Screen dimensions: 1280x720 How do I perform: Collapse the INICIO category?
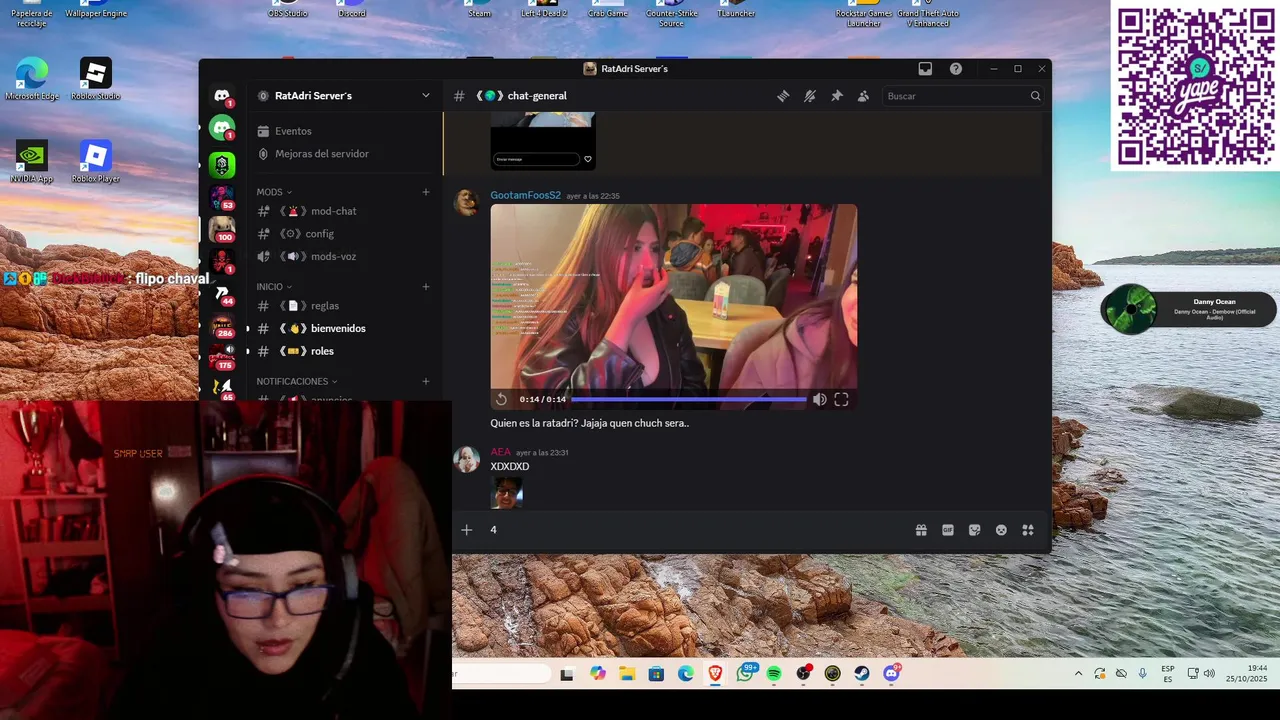[273, 287]
